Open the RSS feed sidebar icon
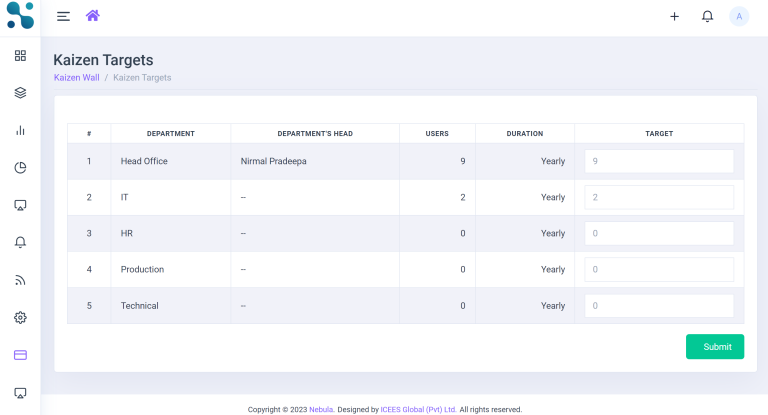 pyautogui.click(x=20, y=280)
